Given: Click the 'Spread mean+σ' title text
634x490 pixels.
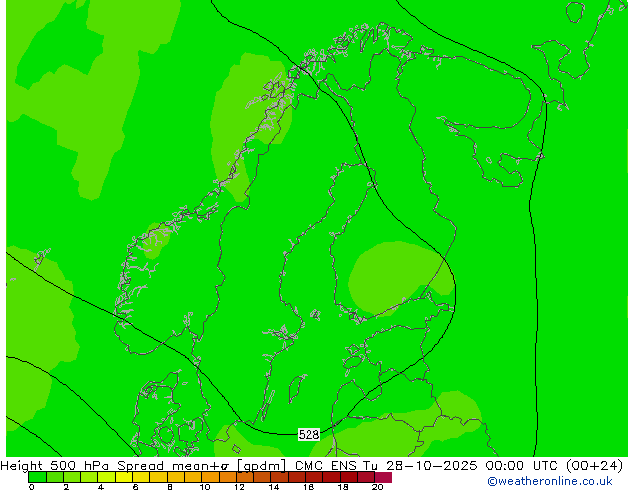Looking at the screenshot, I should point(173,465).
